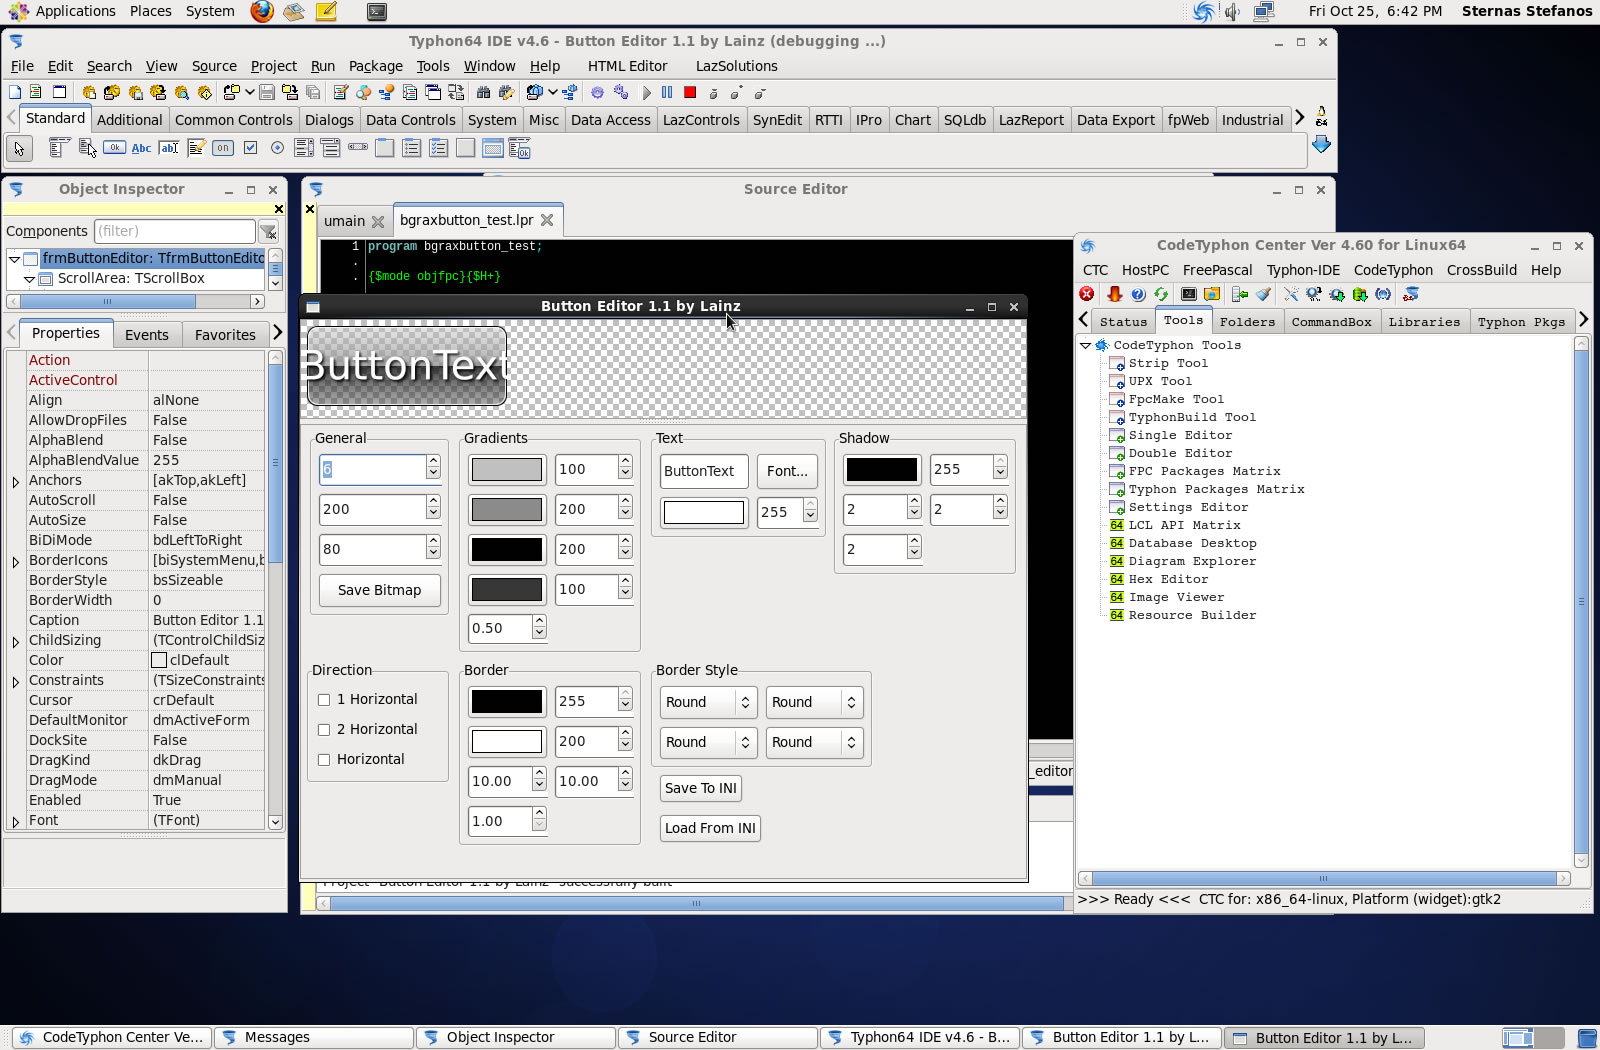Show more palette tabs with the right arrow
Screen dimensions: 1600x1050
tap(1300, 118)
